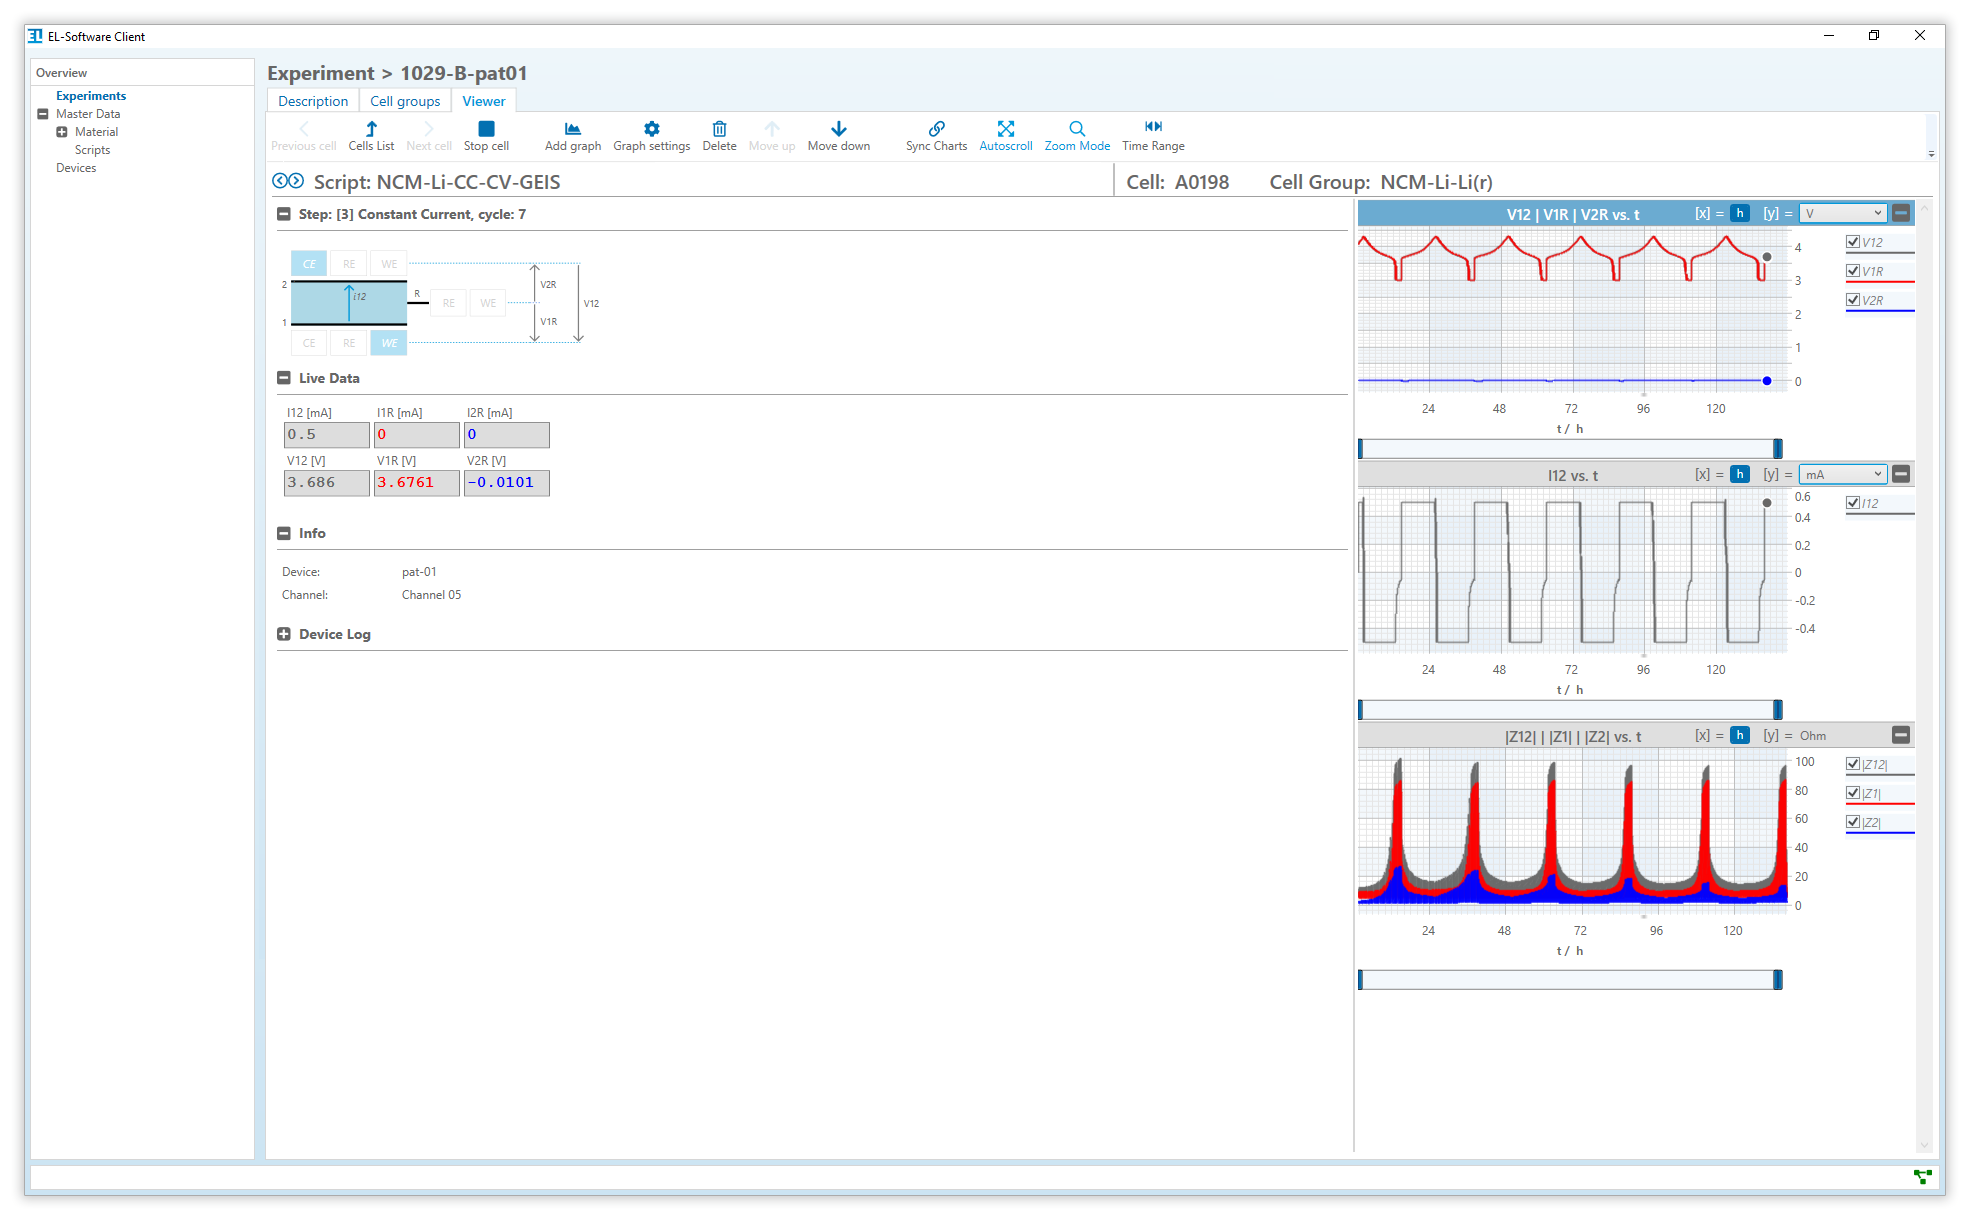Click the I12 [mA] live value field
The image size is (1970, 1220).
tap(327, 435)
